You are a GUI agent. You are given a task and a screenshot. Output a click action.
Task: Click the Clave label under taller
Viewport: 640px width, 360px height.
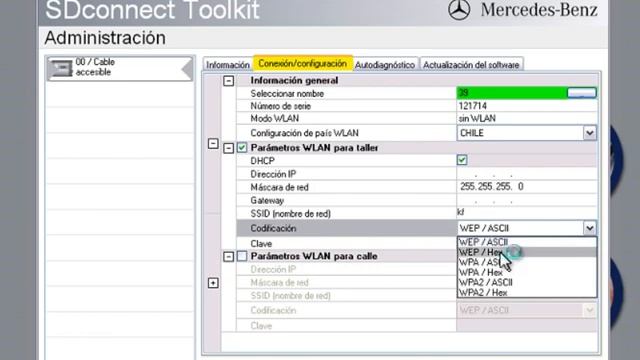261,244
